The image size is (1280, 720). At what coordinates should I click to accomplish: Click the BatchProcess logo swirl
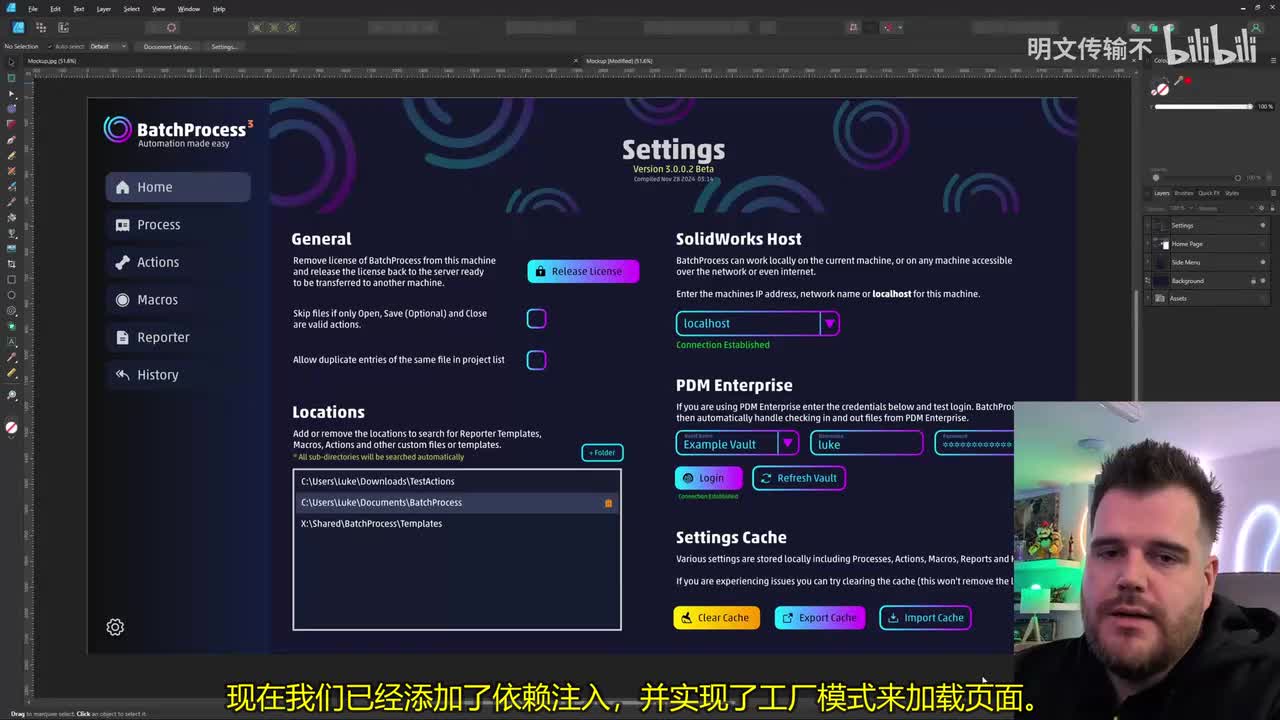[118, 129]
